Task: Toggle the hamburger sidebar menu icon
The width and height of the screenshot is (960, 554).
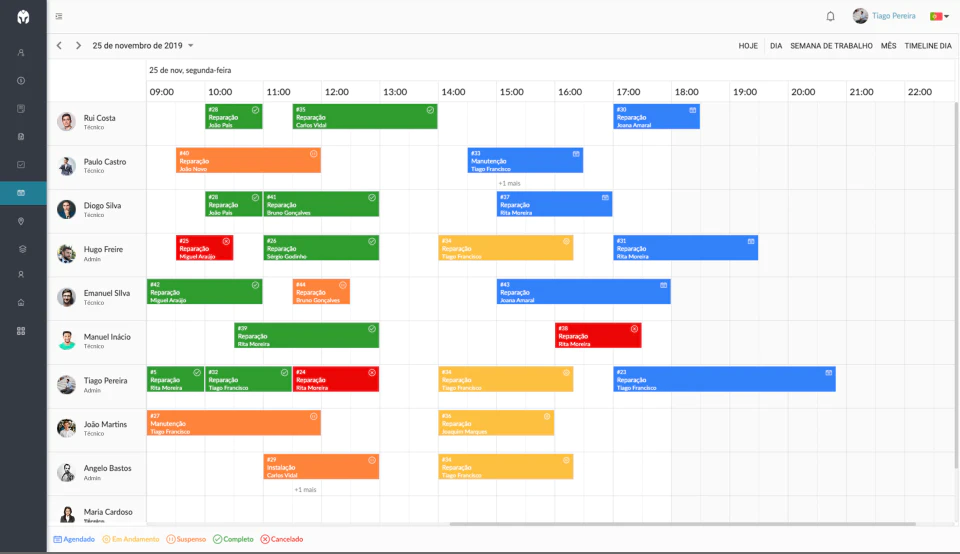Action: 59,17
